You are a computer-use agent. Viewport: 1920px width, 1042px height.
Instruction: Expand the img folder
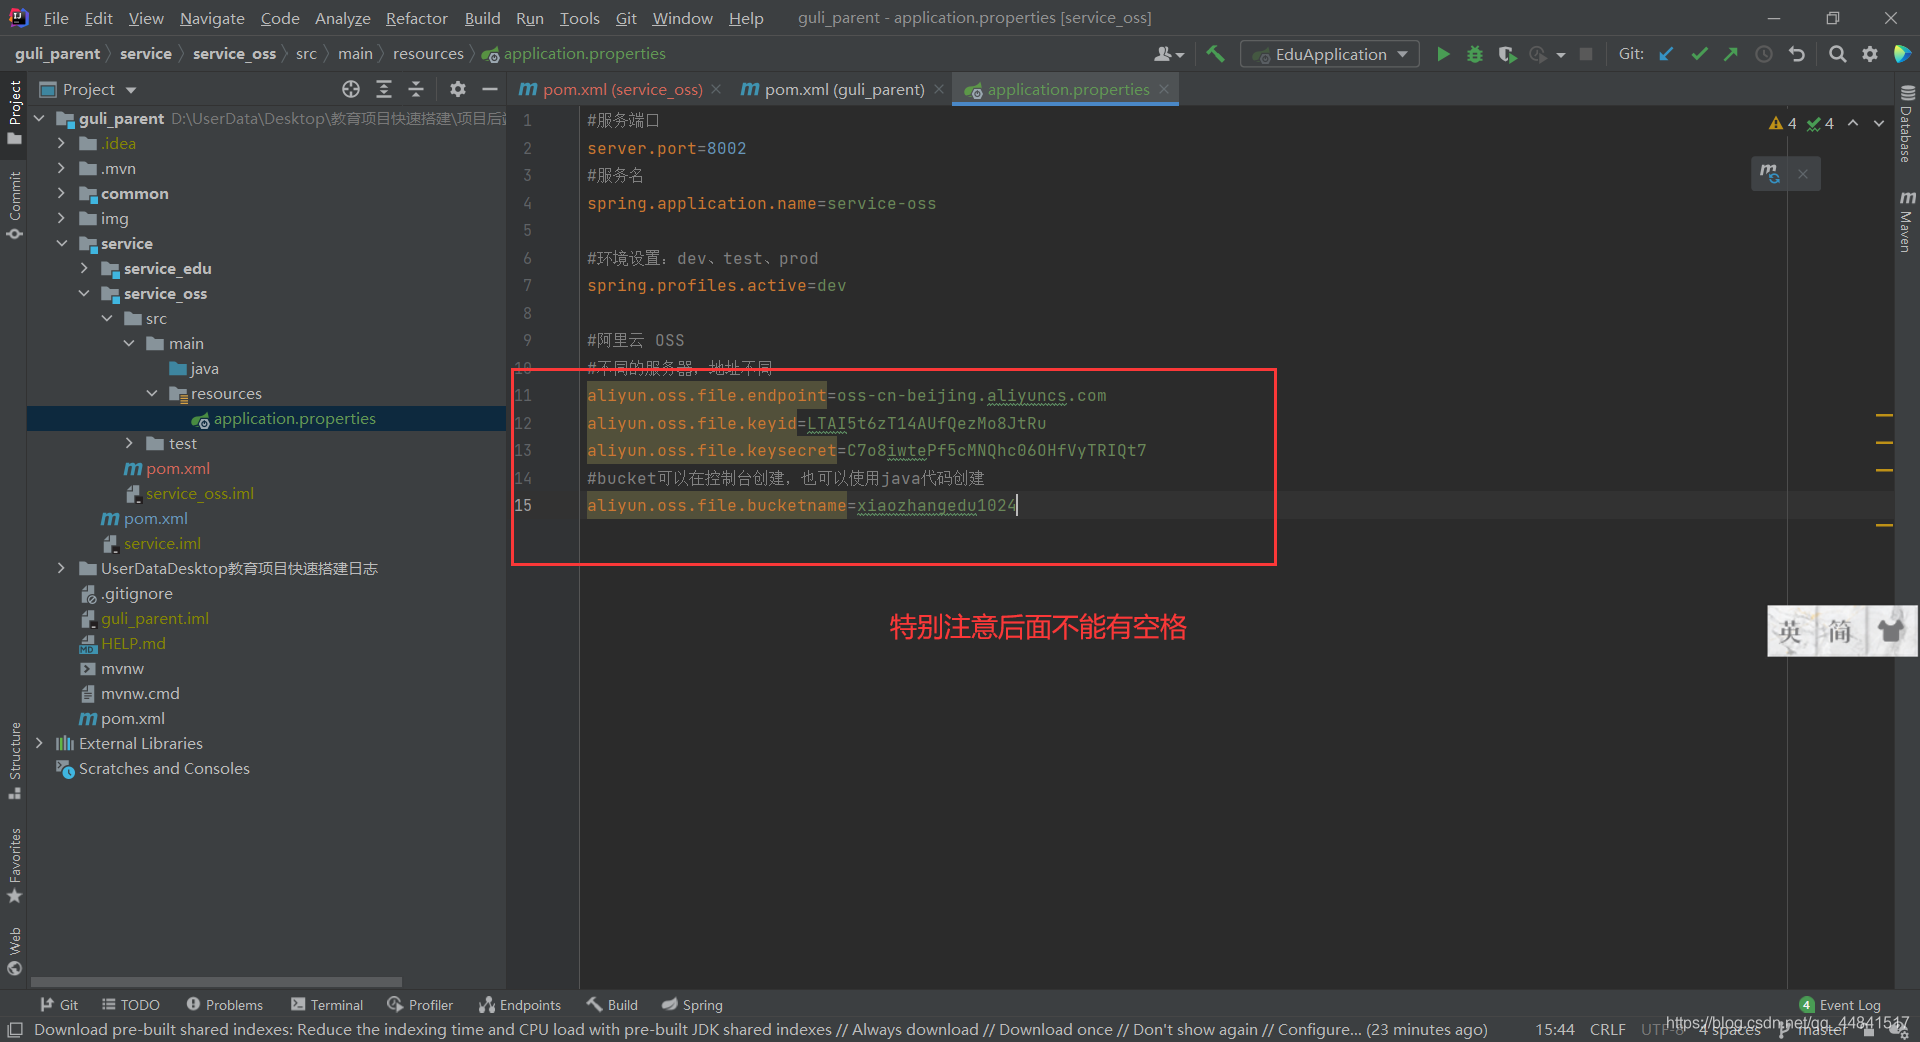point(61,218)
